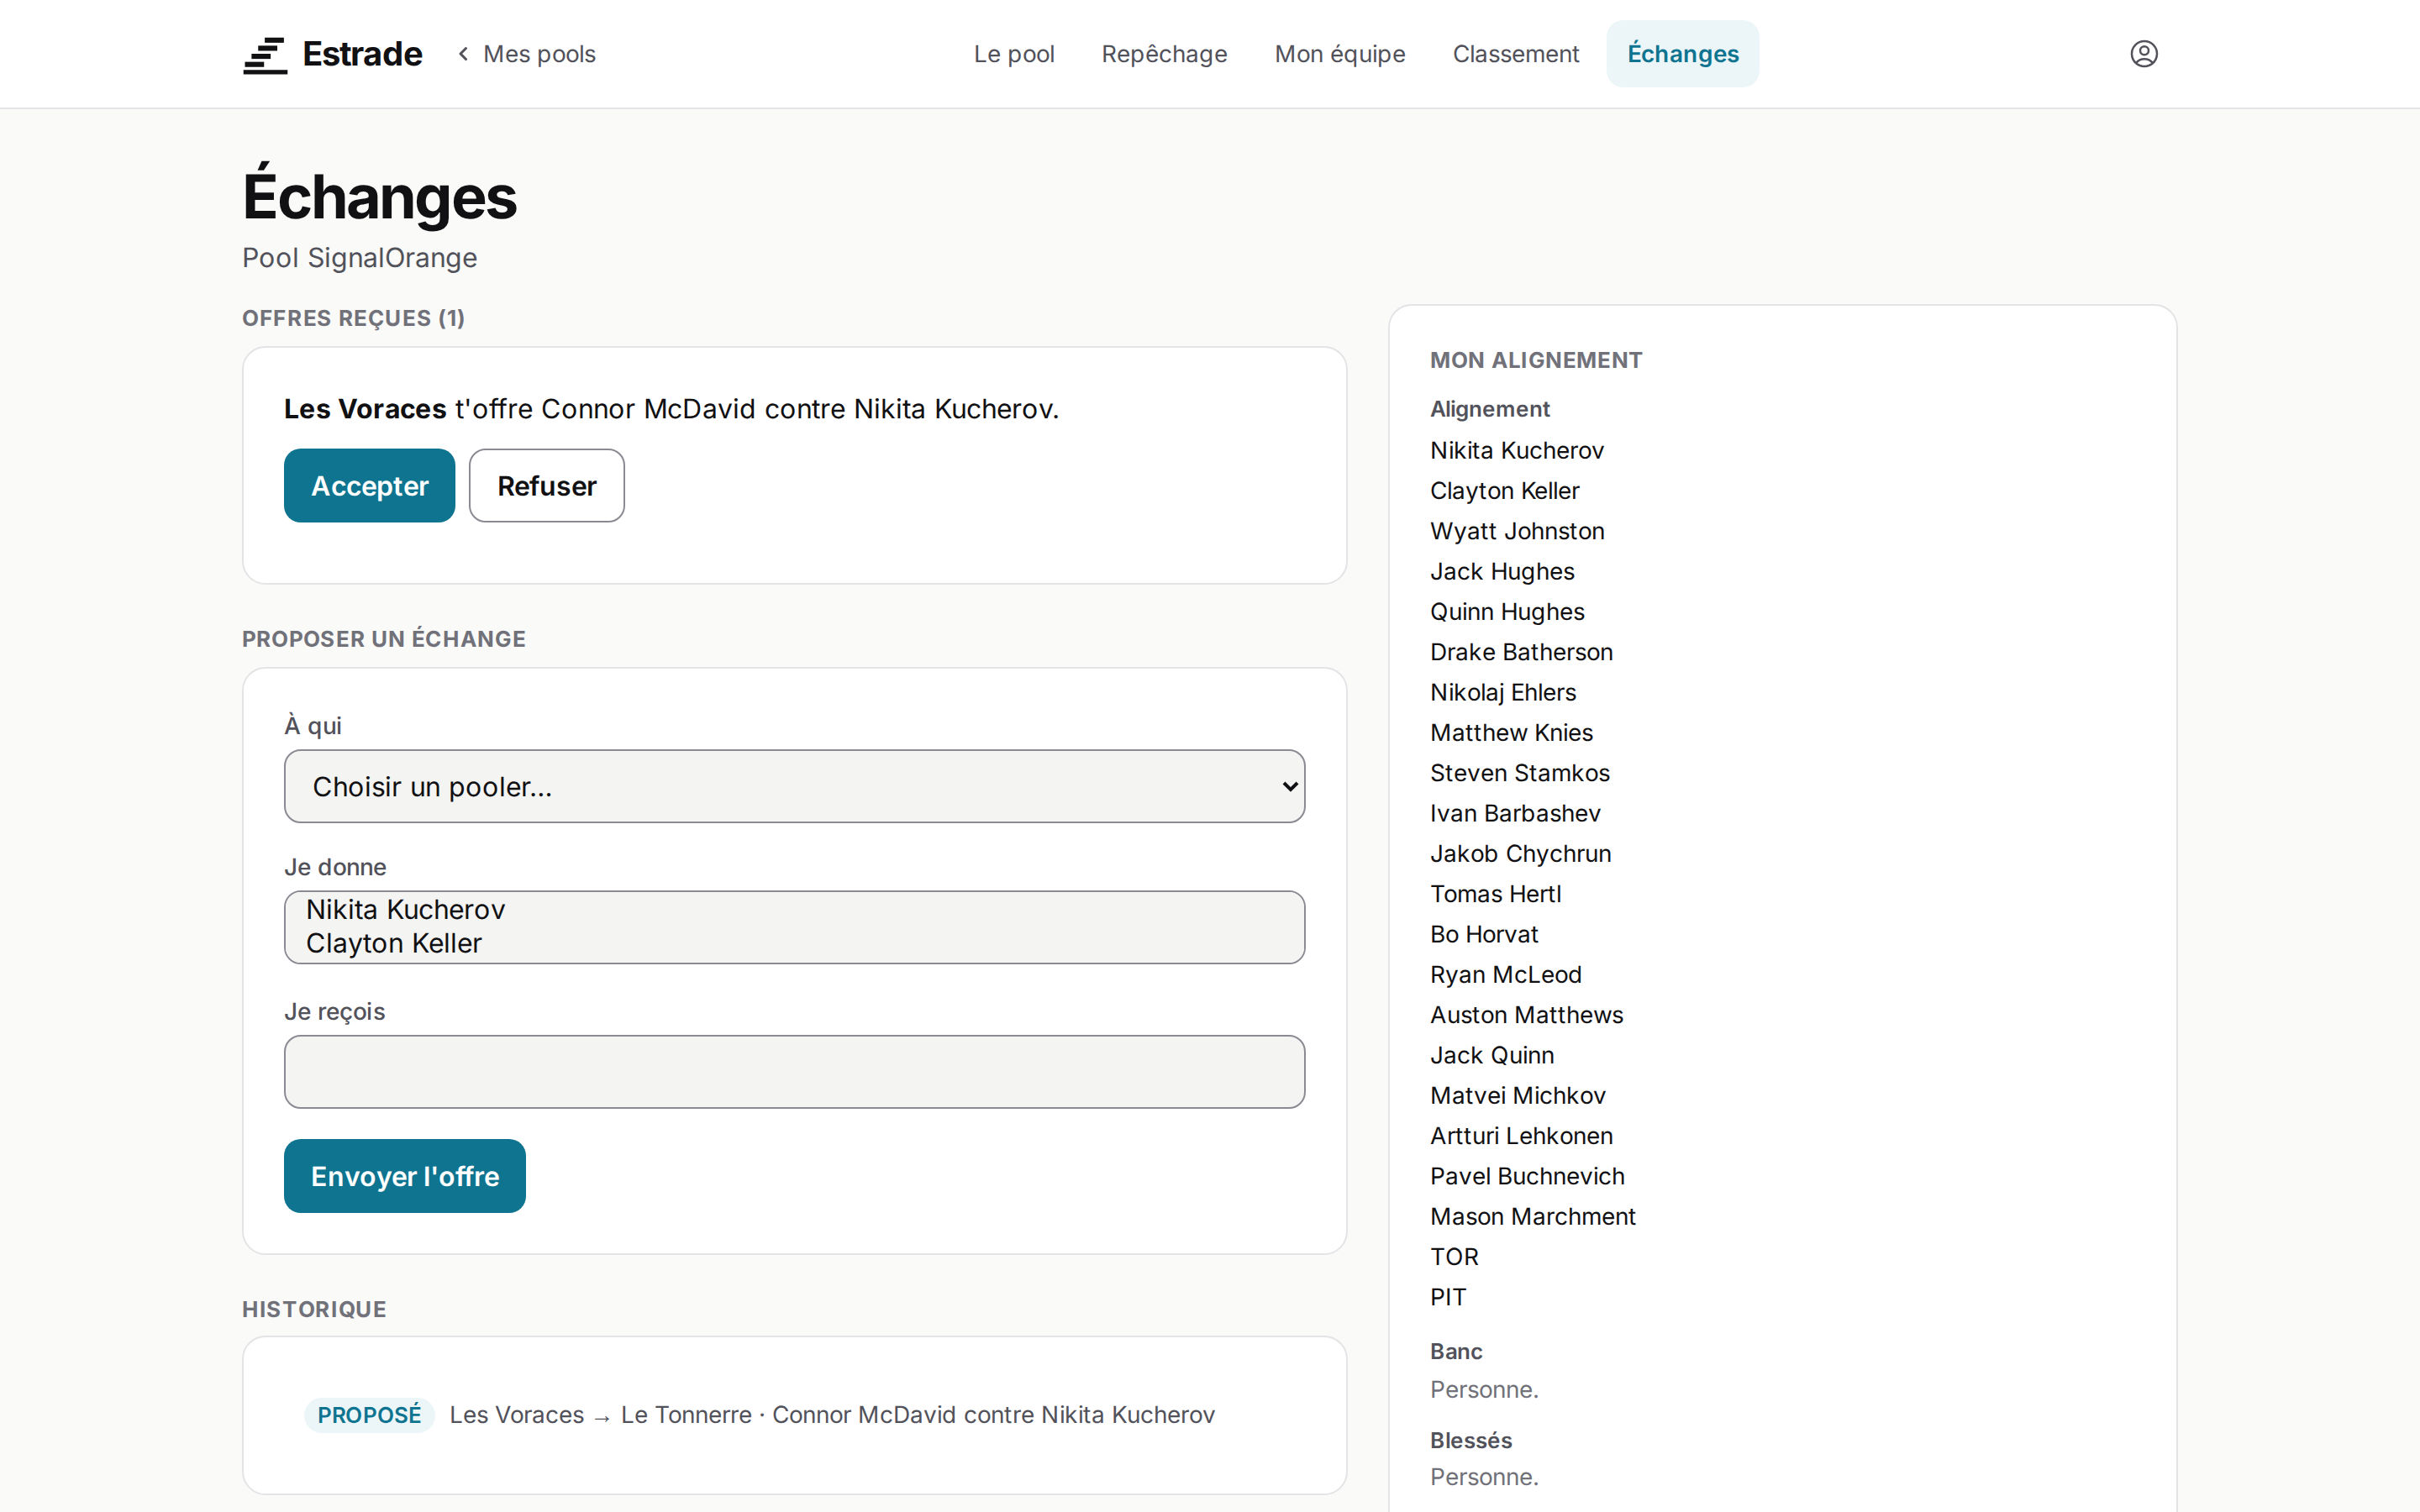Viewport: 2420px width, 1512px height.
Task: Click the Estrade logo icon
Action: pyautogui.click(x=265, y=55)
